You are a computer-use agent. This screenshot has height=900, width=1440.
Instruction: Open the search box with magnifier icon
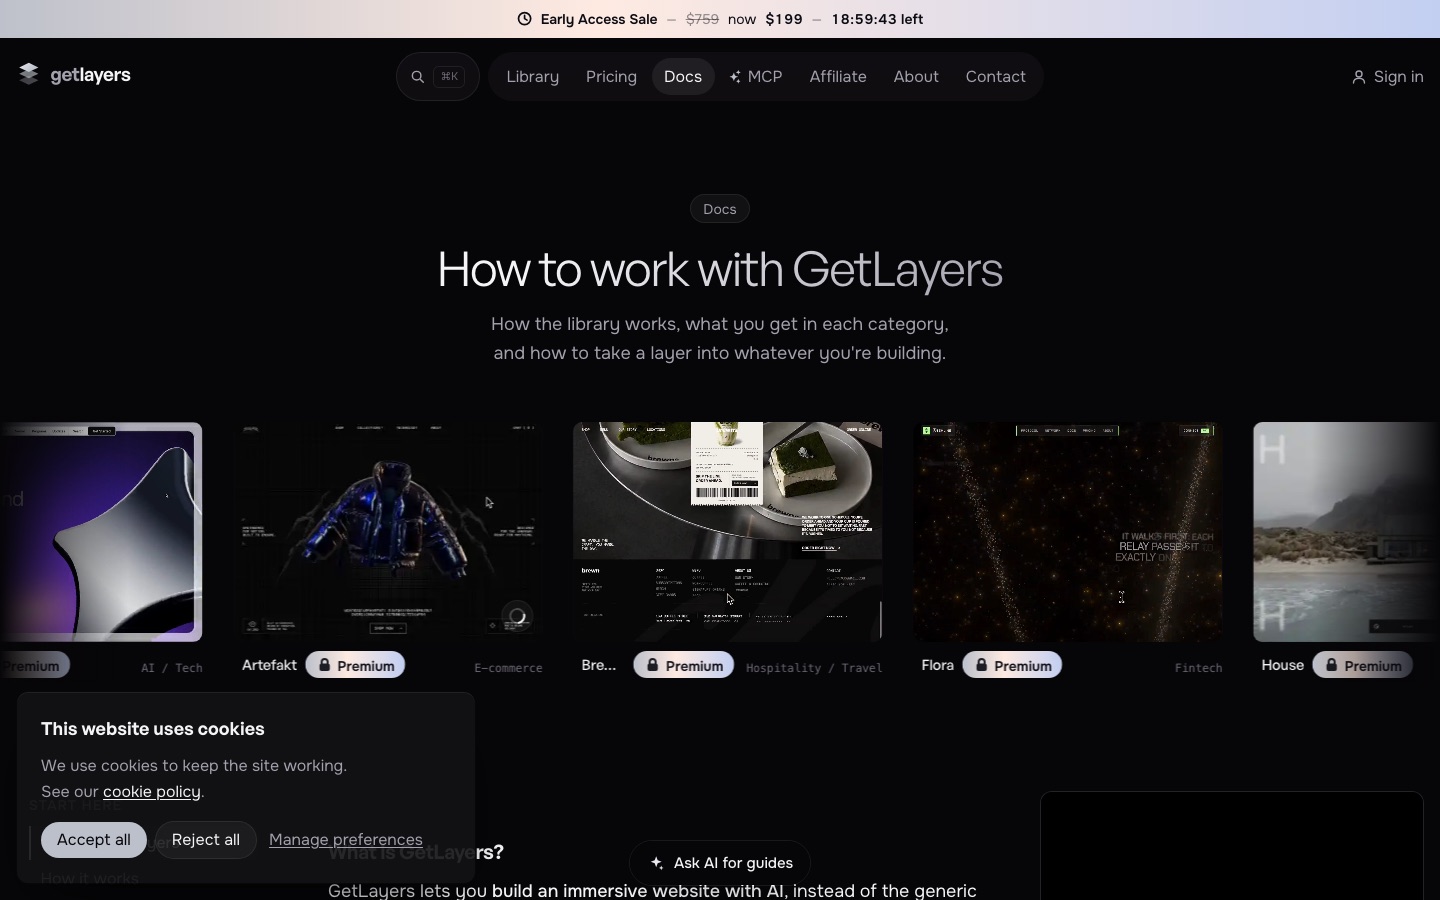point(438,77)
